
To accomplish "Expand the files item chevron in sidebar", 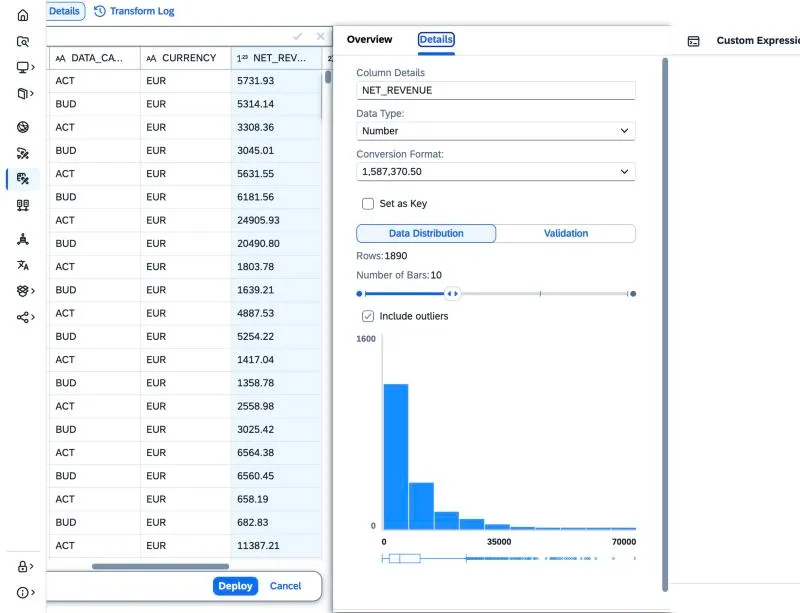I will [x=32, y=93].
